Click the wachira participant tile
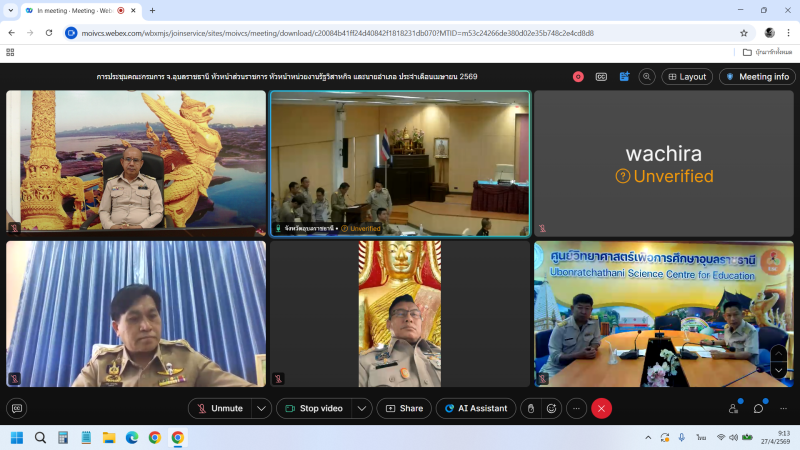The width and height of the screenshot is (800, 450). click(x=663, y=164)
